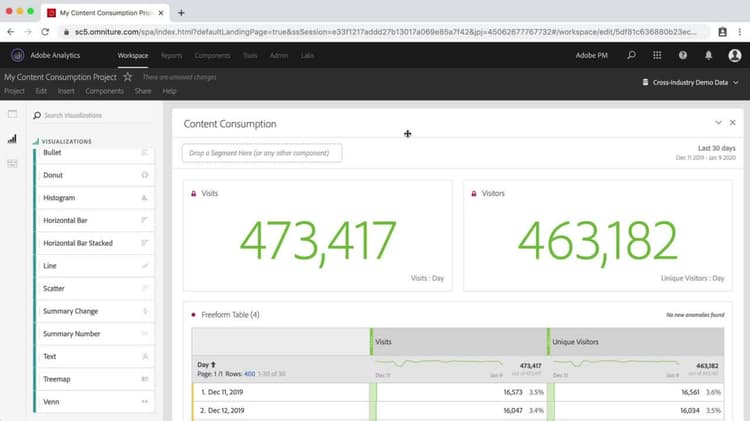The width and height of the screenshot is (750, 421).
Task: Open the Components menu in project bar
Action: (104, 91)
